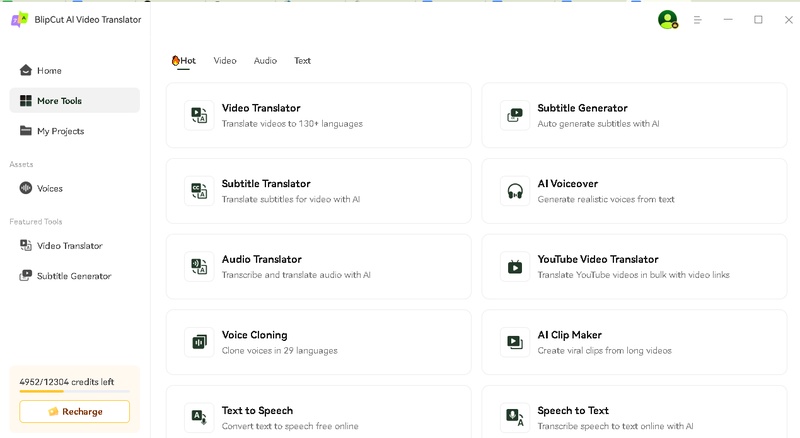800x438 pixels.
Task: Click the AI Clip Maker icon
Action: pyautogui.click(x=515, y=342)
